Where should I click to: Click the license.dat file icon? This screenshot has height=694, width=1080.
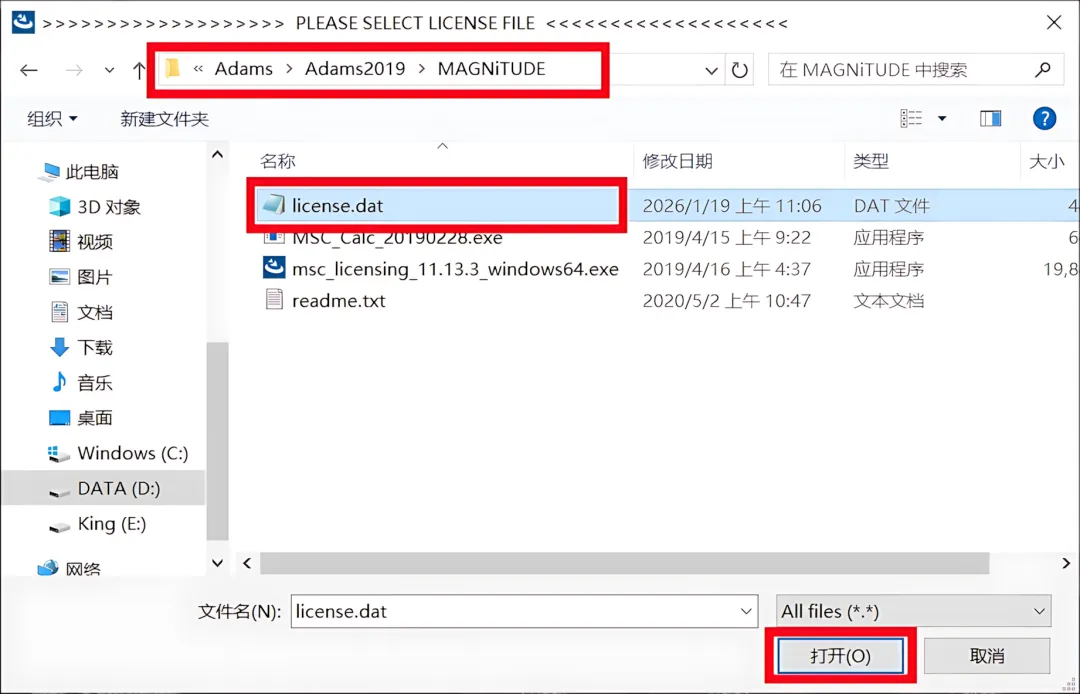(274, 204)
